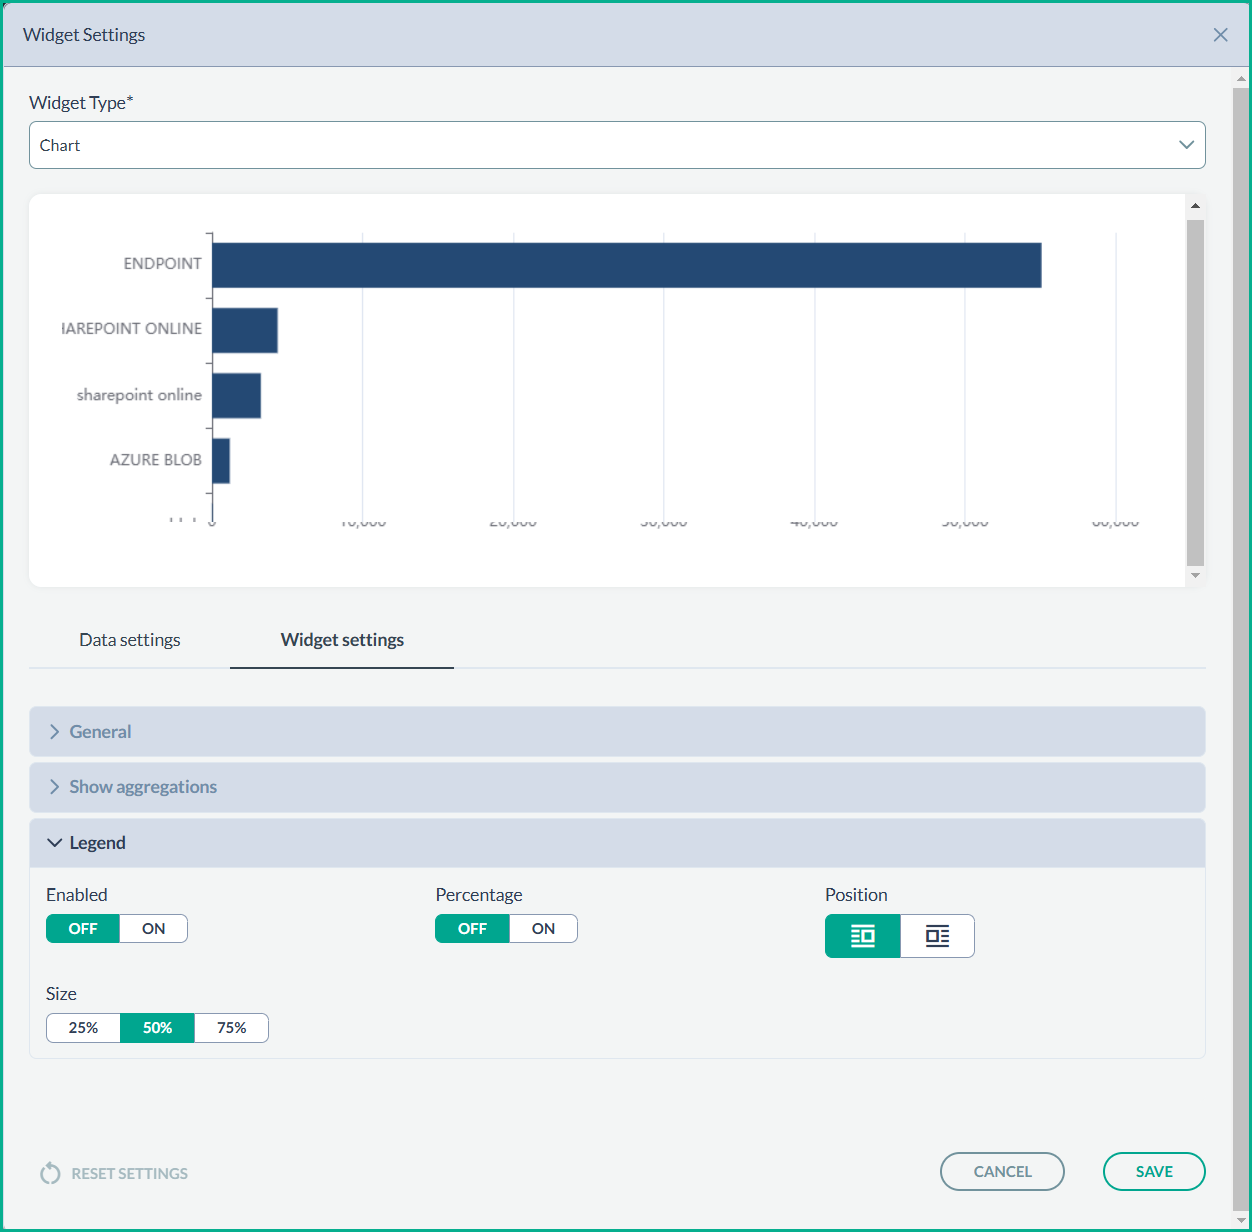This screenshot has width=1252, height=1232.
Task: Select the left legend position icon
Action: click(862, 936)
